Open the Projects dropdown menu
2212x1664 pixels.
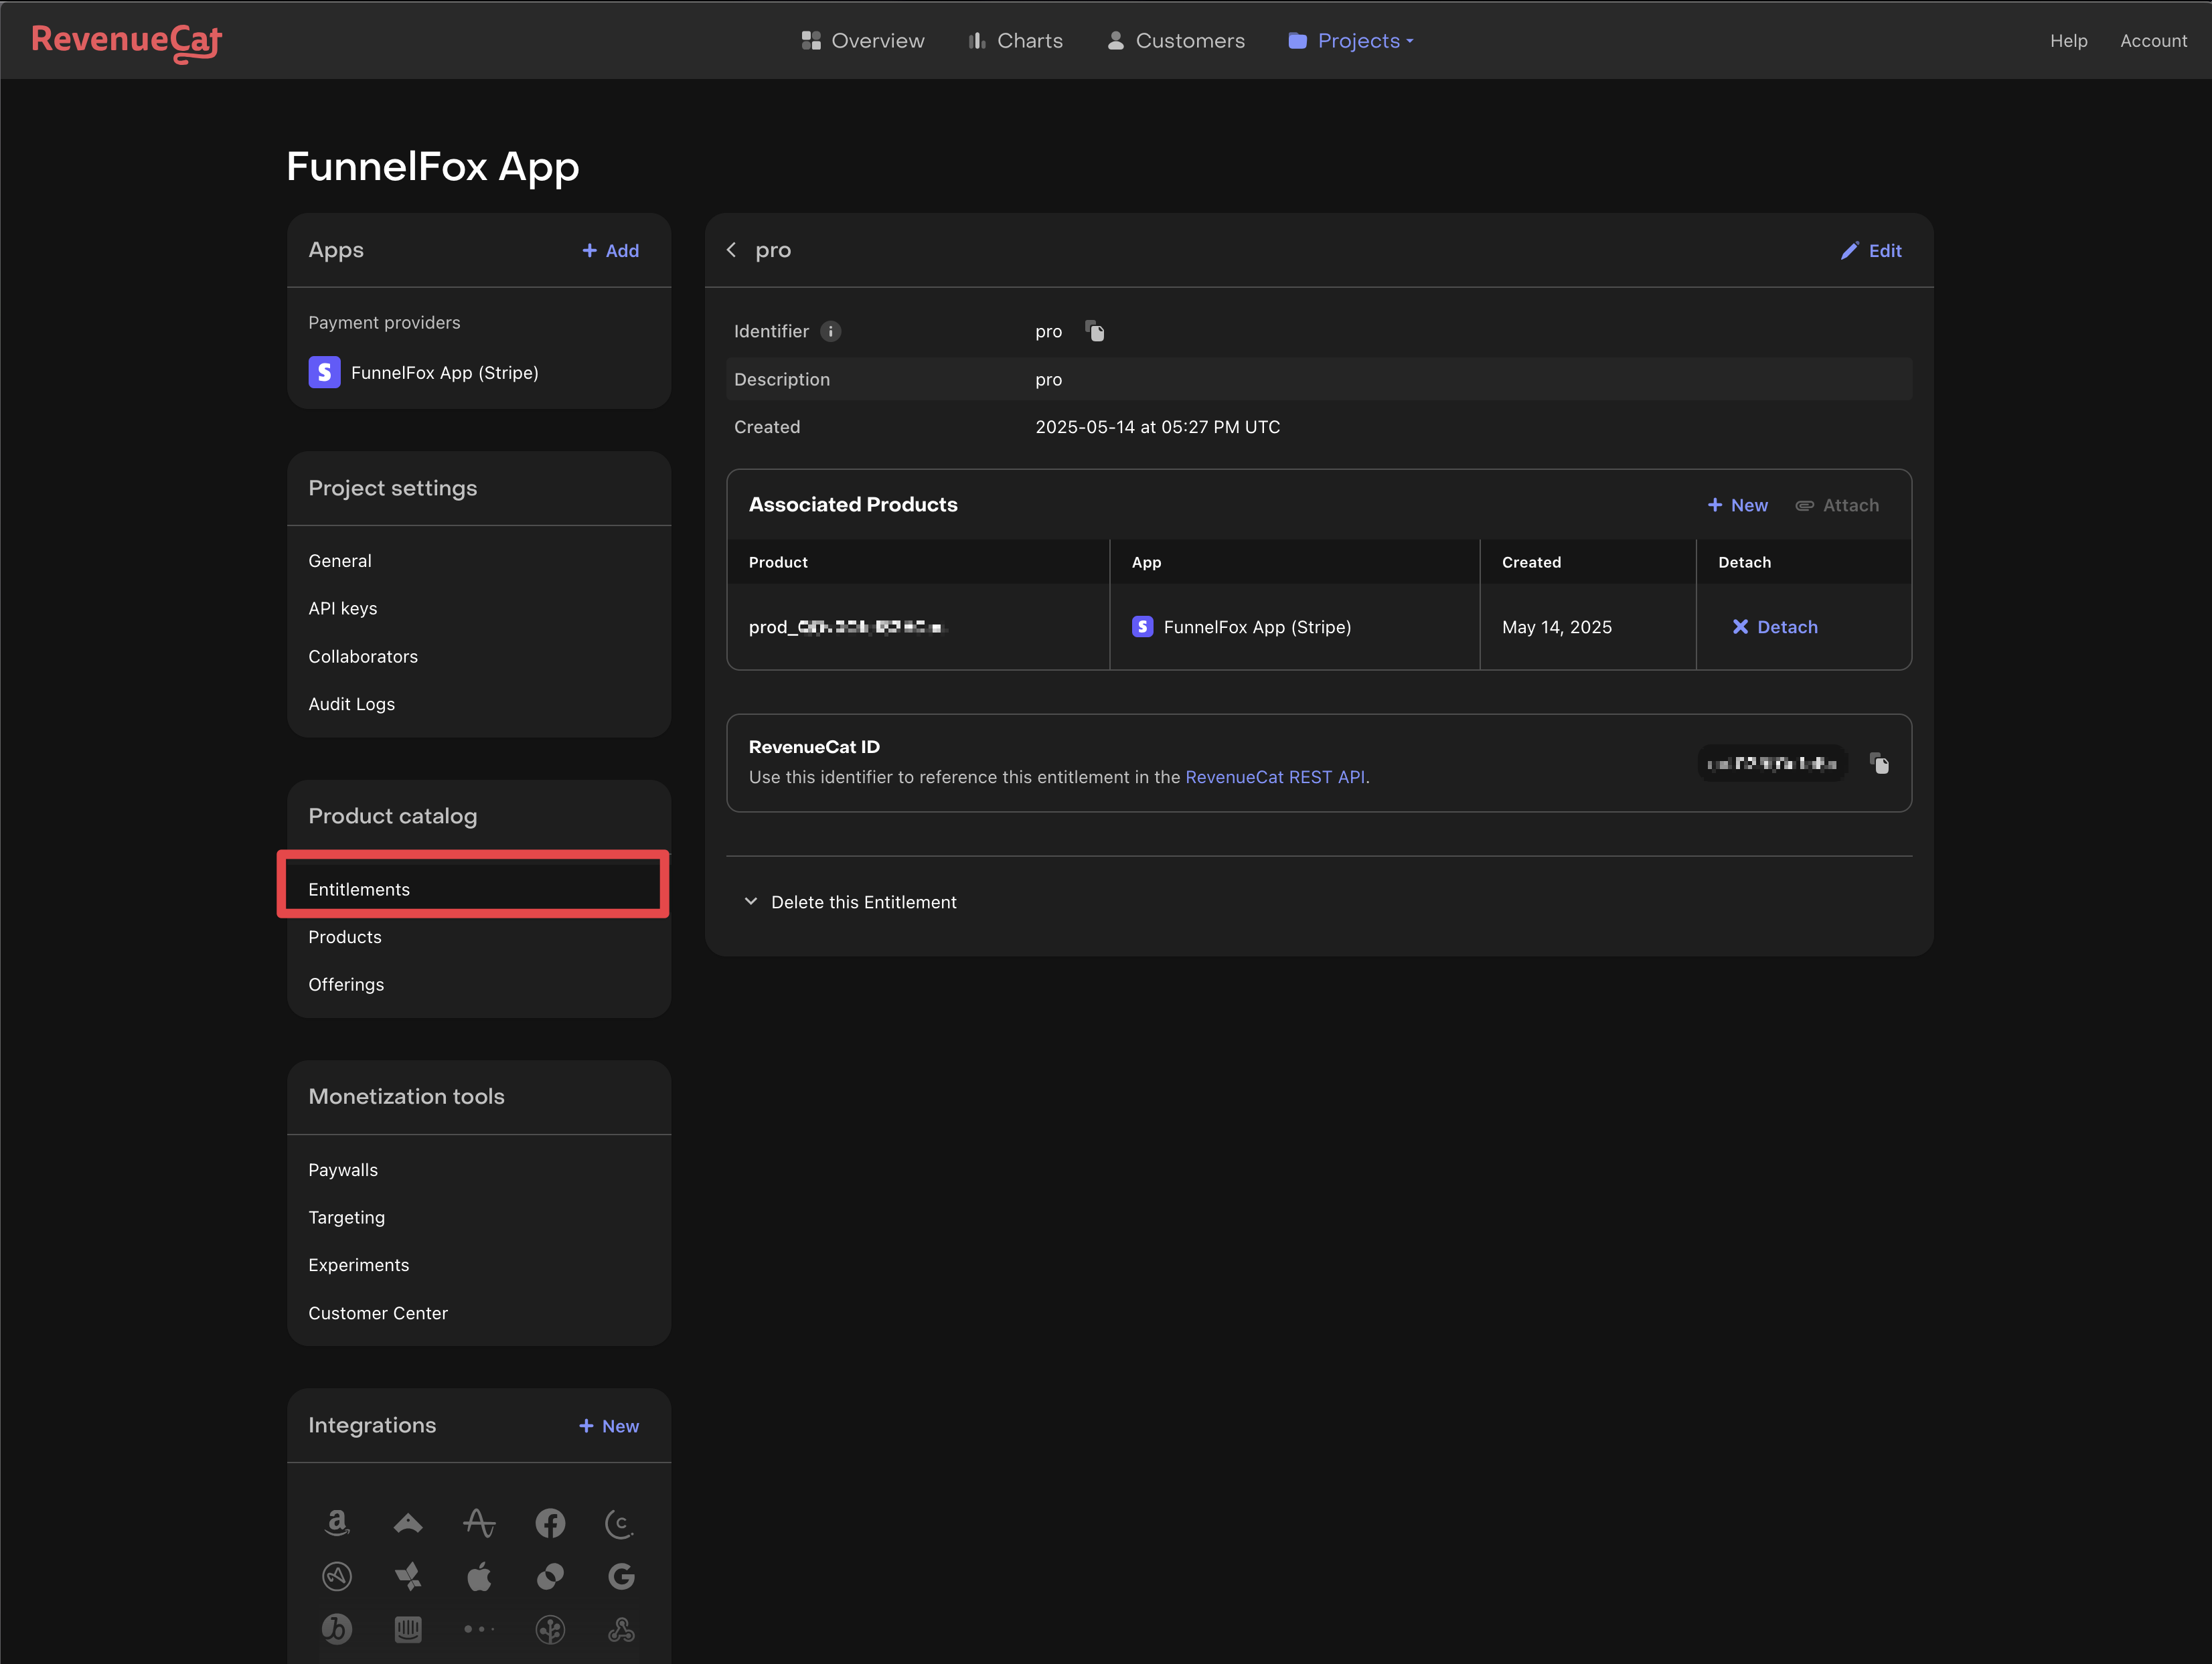(x=1351, y=41)
